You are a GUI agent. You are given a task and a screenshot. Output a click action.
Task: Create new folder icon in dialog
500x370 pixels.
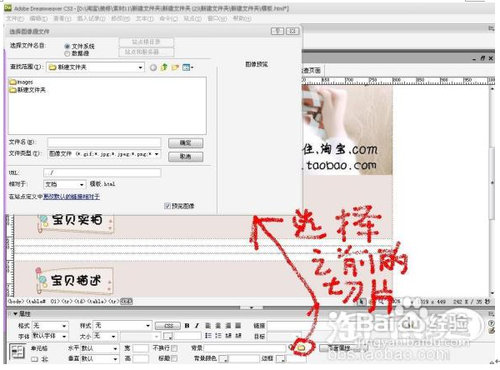[x=175, y=67]
